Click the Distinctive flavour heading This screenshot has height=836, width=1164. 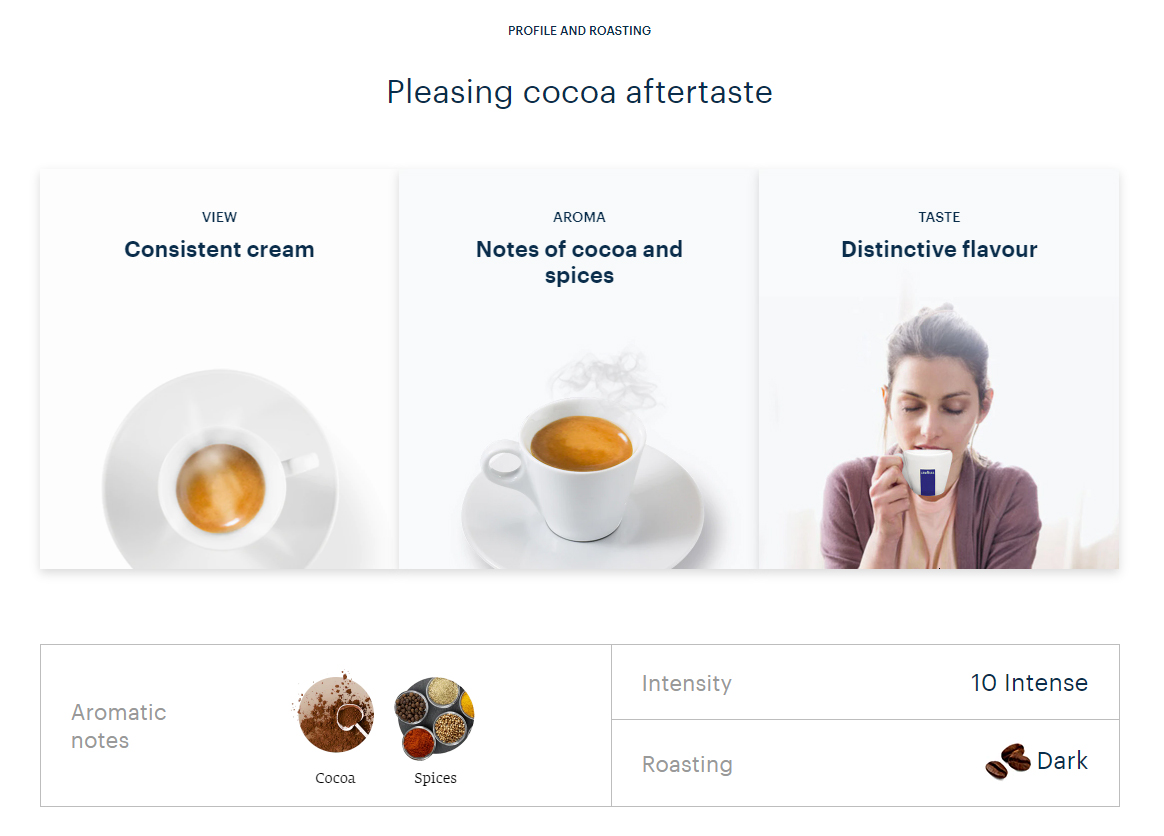coord(939,249)
